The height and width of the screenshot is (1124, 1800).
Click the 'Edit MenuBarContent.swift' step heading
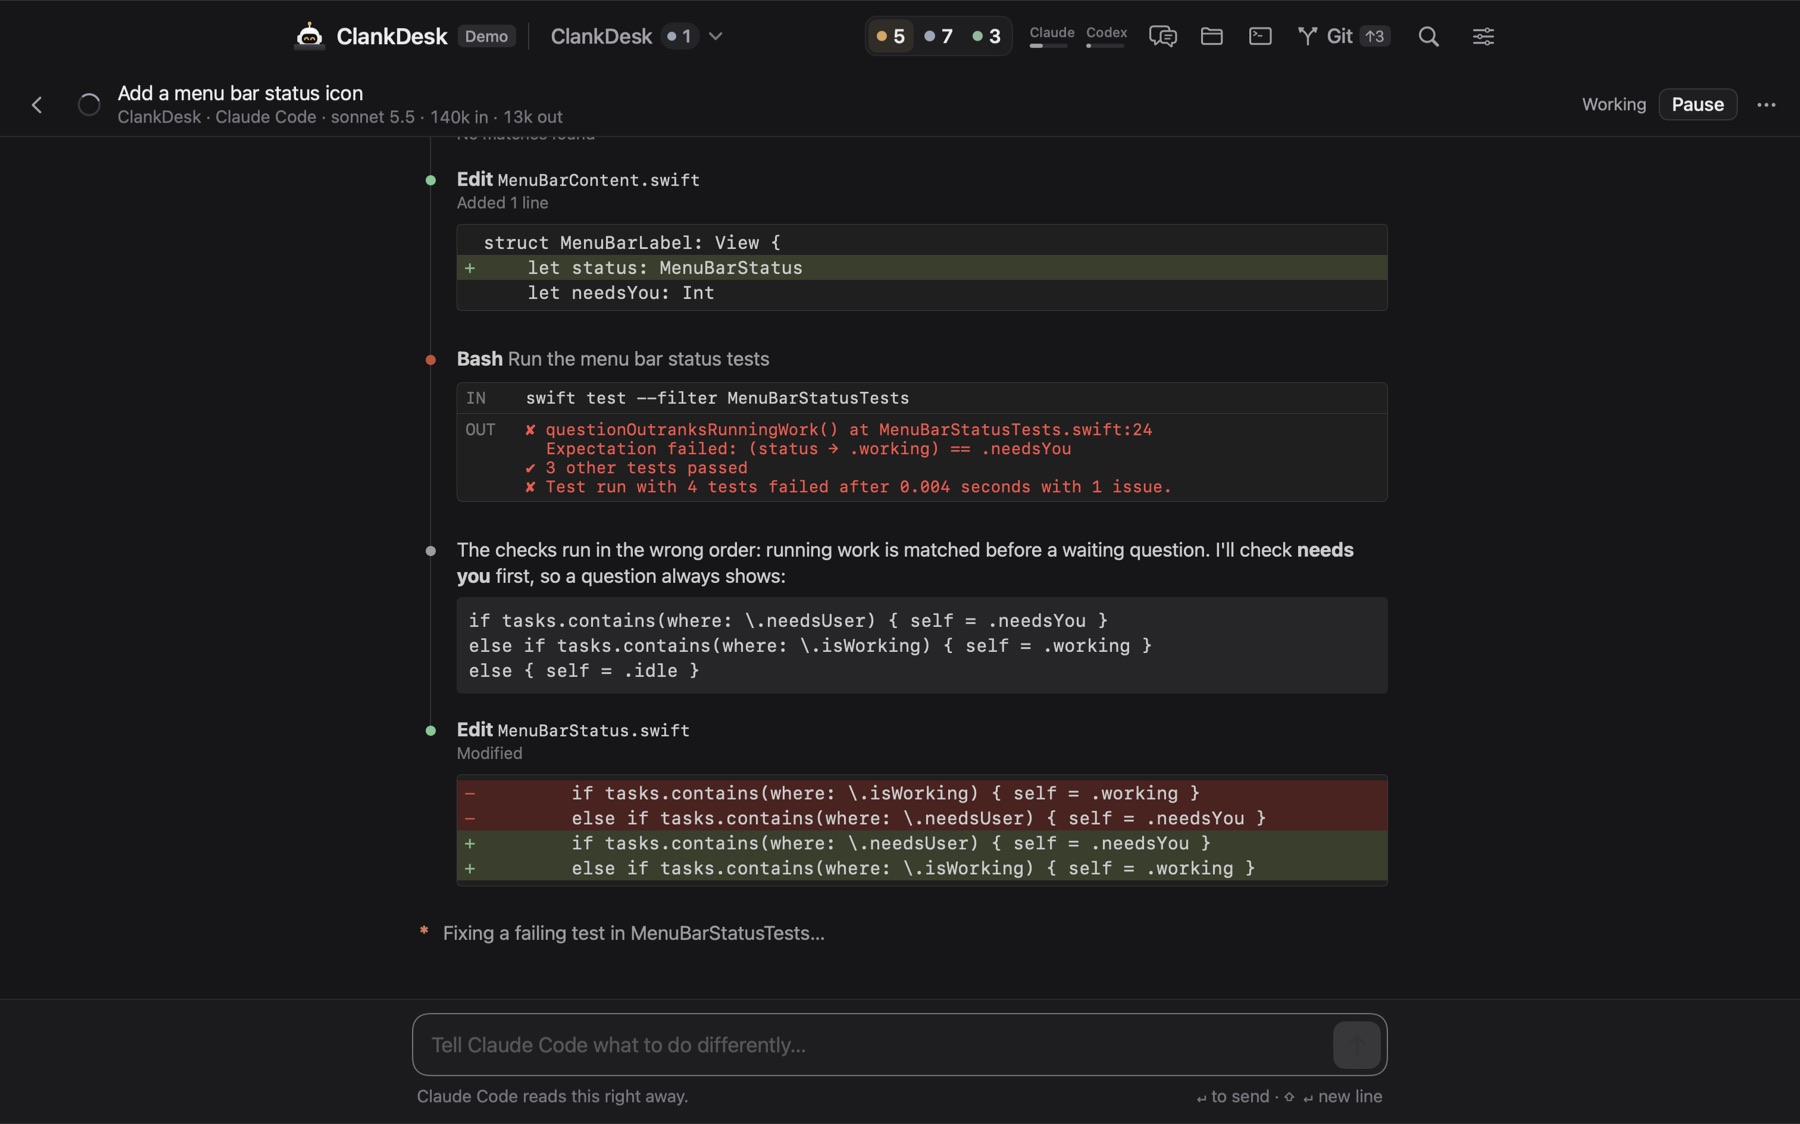[x=578, y=180]
